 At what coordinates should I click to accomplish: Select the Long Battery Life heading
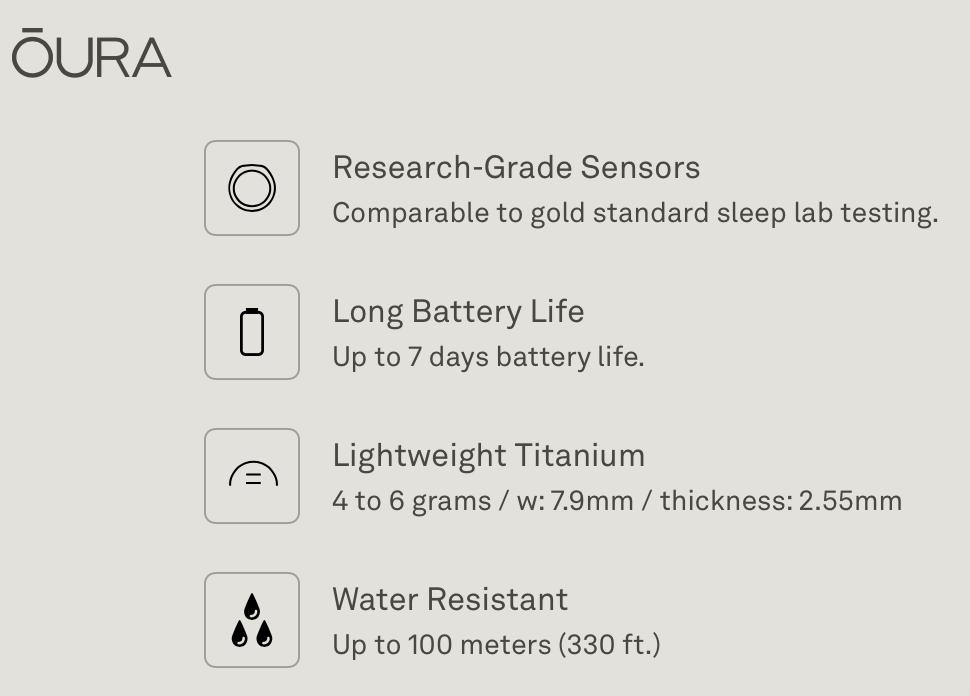click(458, 312)
